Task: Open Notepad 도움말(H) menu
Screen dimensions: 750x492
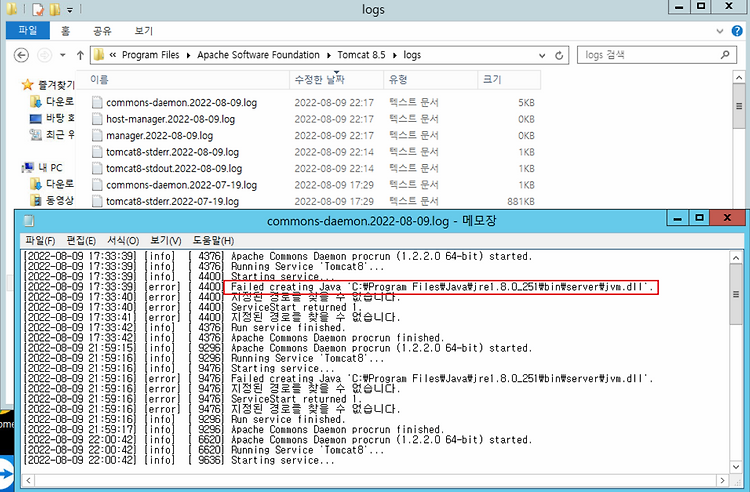Action: [x=213, y=241]
